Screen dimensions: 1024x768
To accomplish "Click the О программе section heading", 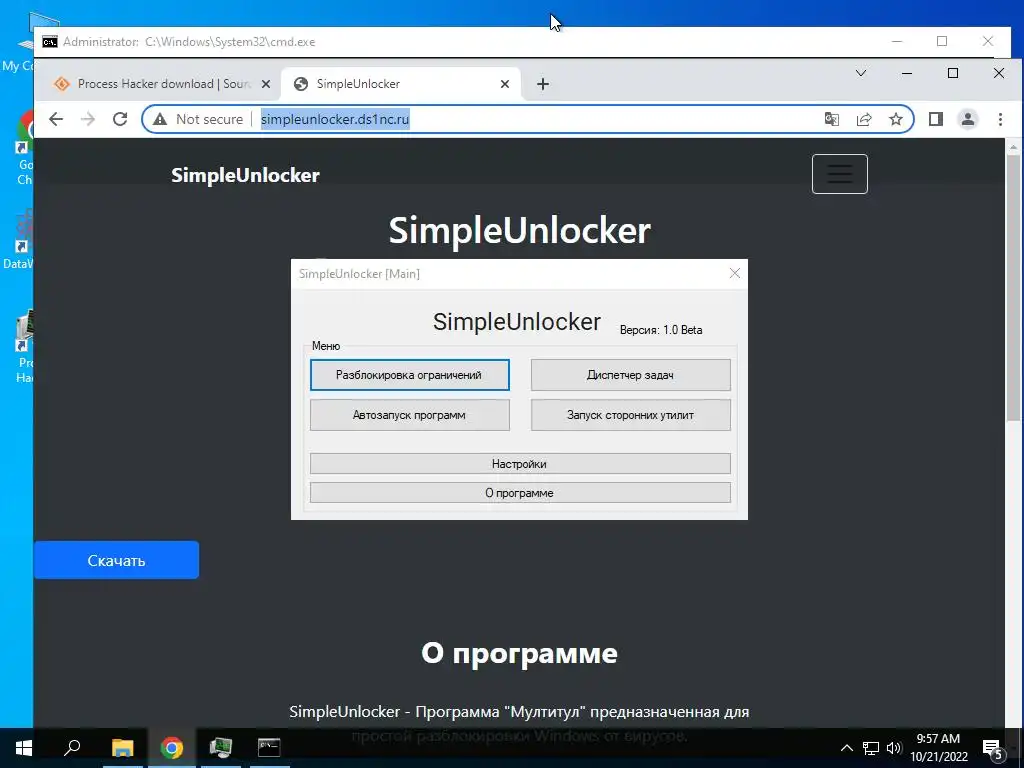I will (x=519, y=652).
